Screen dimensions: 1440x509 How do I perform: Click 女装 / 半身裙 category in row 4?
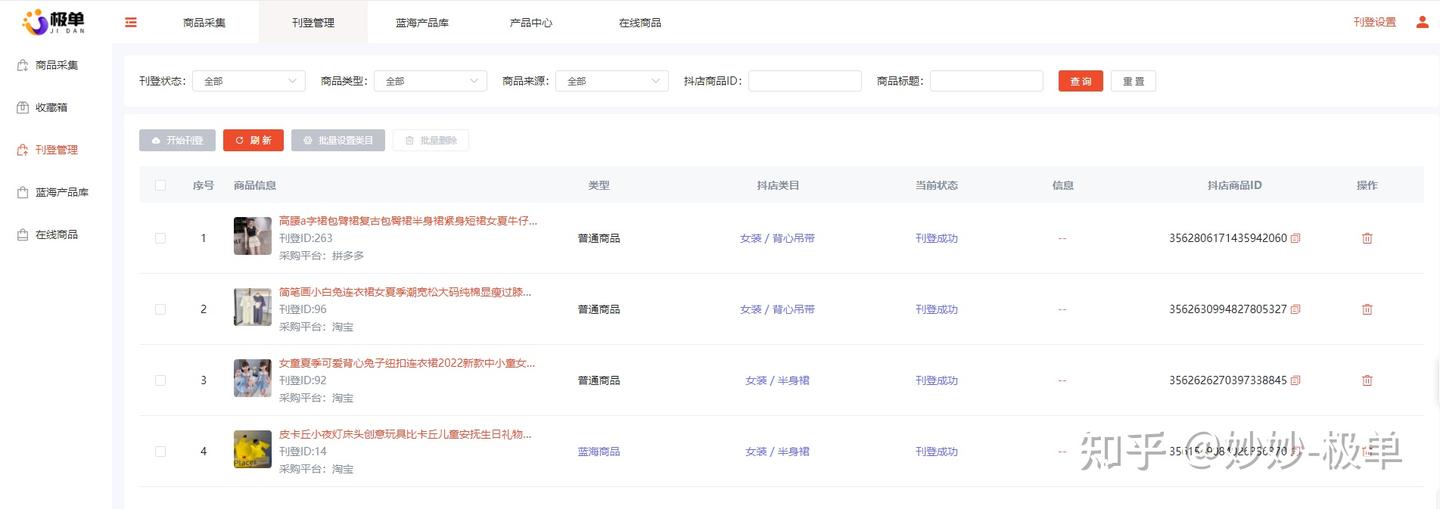point(777,451)
